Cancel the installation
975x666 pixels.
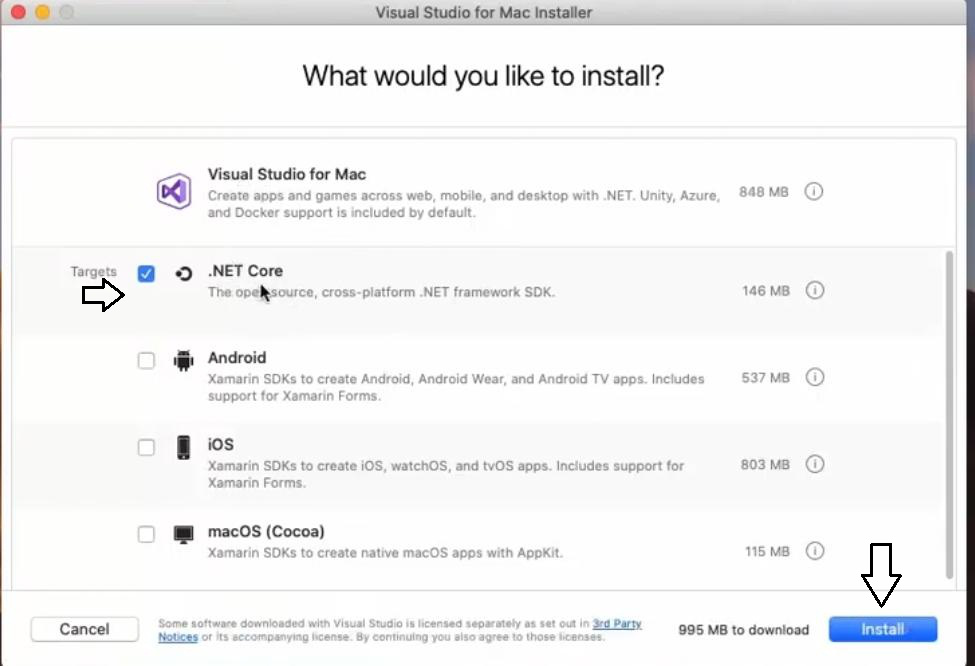(84, 629)
